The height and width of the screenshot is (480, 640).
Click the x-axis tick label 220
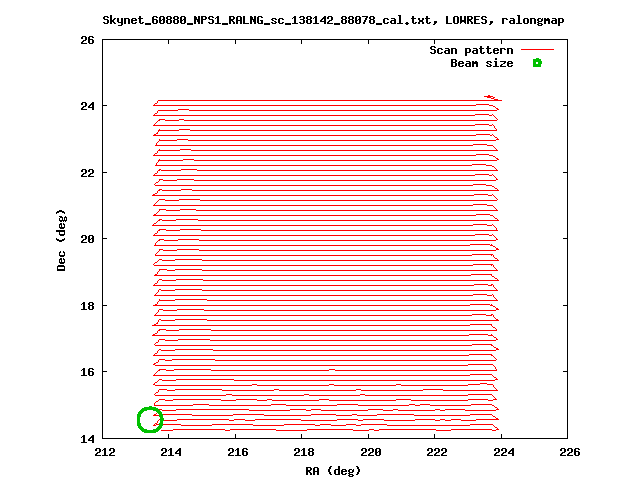(x=371, y=452)
